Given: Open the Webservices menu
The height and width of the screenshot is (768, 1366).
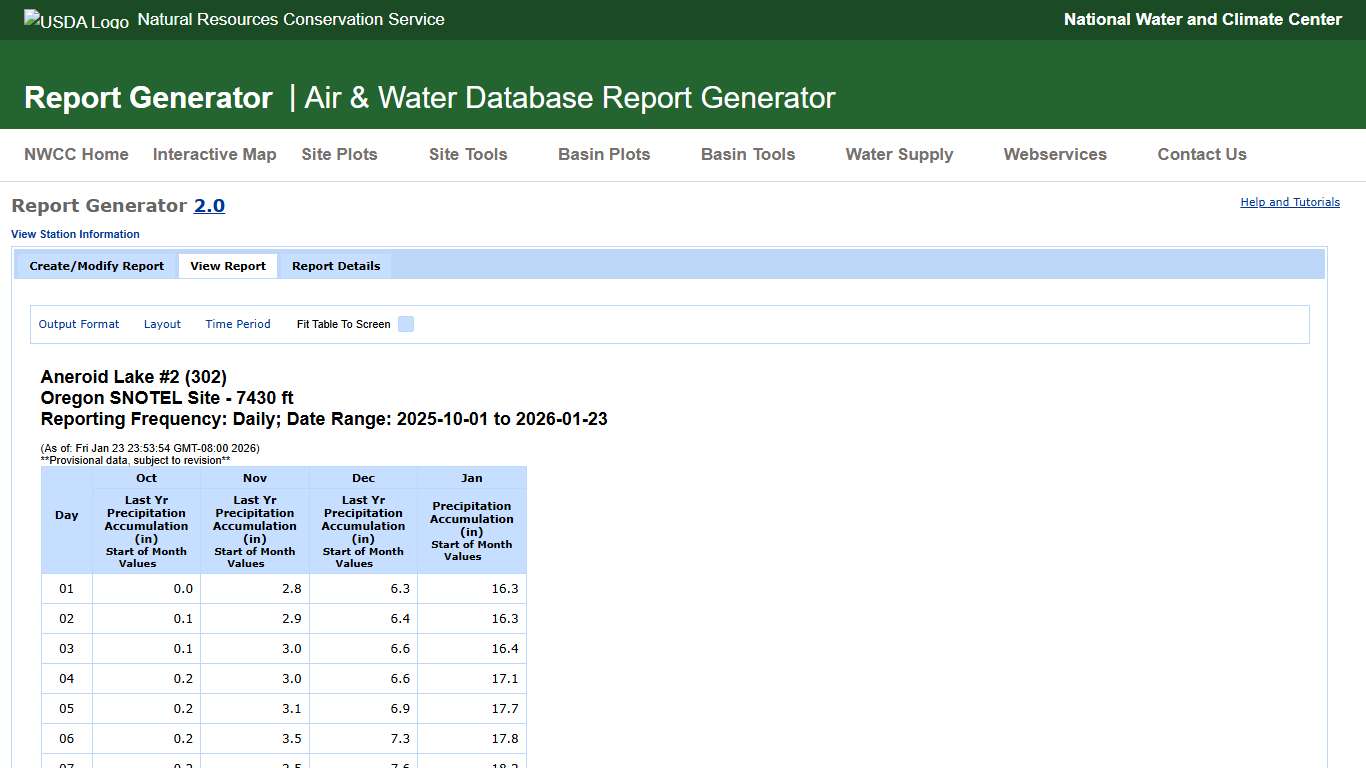Looking at the screenshot, I should pyautogui.click(x=1055, y=154).
